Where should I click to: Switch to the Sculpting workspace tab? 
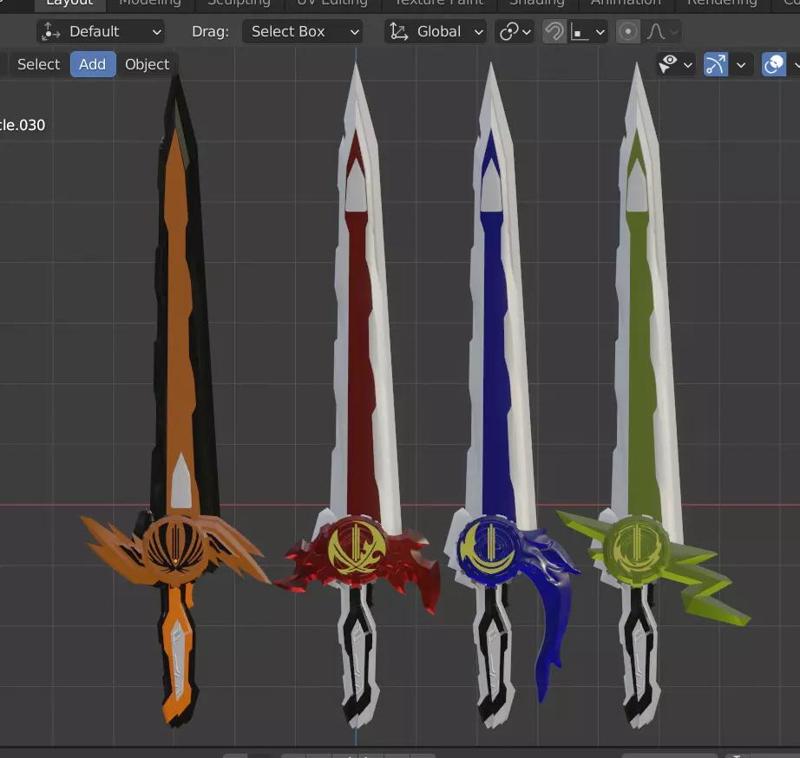tap(239, 3)
